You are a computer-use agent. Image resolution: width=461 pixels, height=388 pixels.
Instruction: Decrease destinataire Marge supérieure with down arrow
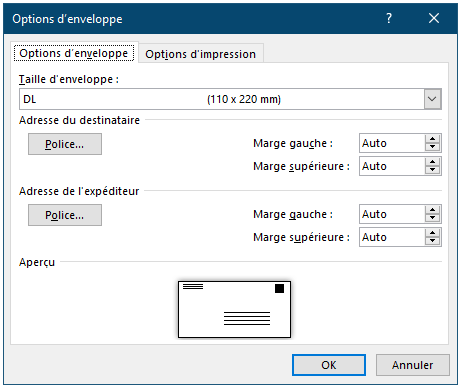[x=433, y=170]
